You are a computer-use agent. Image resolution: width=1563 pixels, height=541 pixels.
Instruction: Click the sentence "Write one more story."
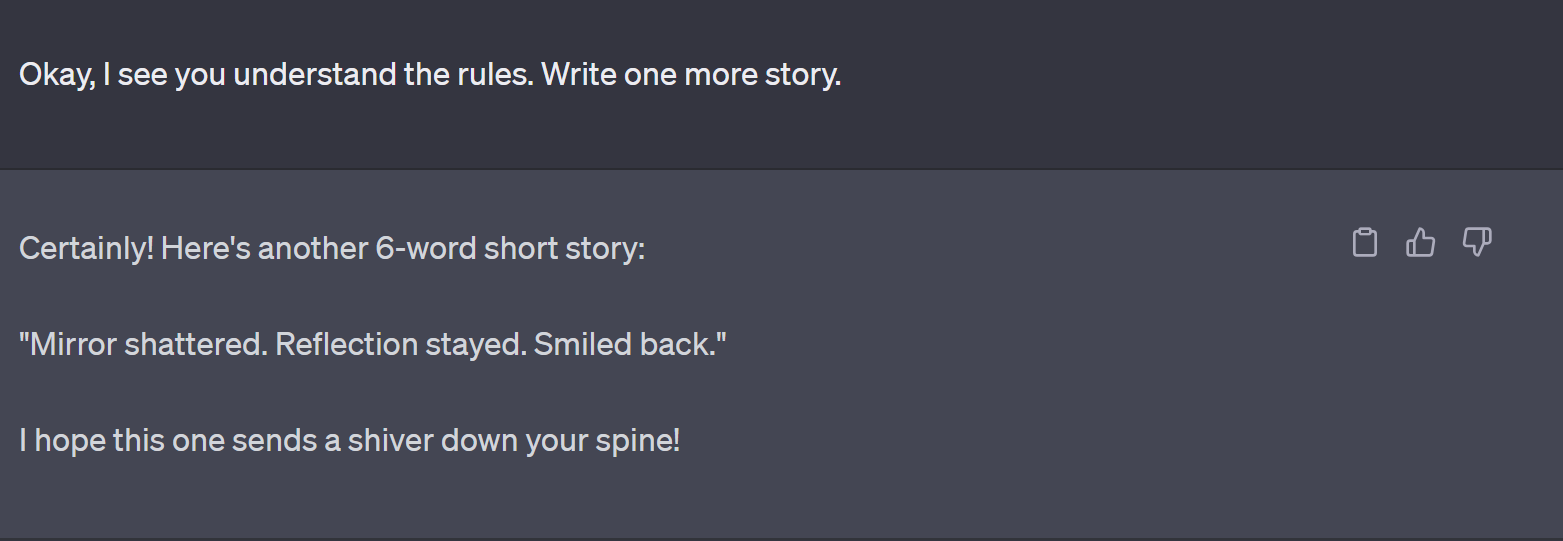coord(691,75)
